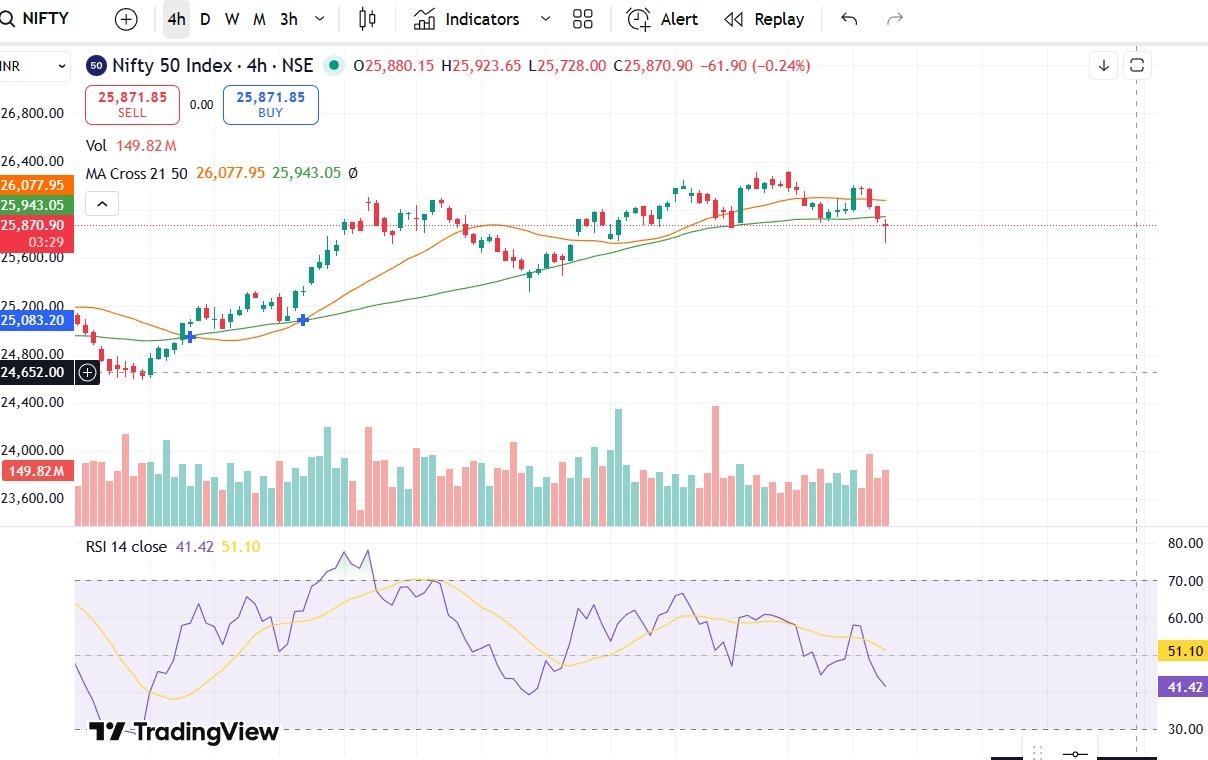Screen dimensions: 1208x760
Task: Start bar Replay mode
Action: click(764, 19)
